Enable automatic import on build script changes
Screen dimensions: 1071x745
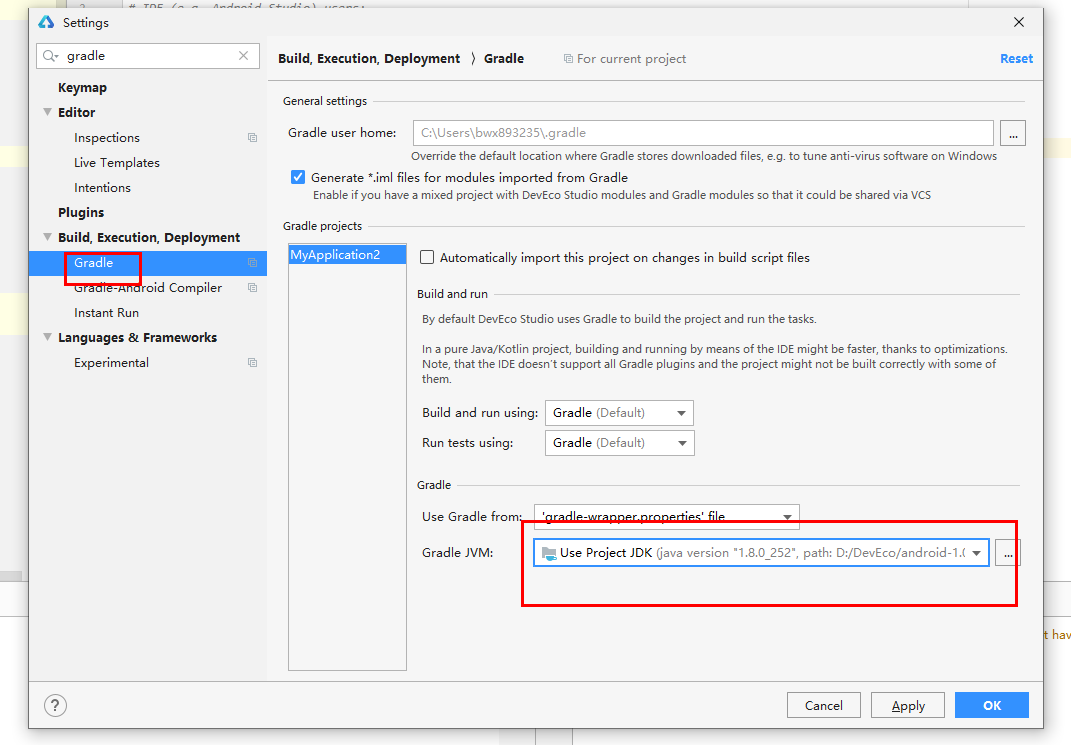[427, 257]
